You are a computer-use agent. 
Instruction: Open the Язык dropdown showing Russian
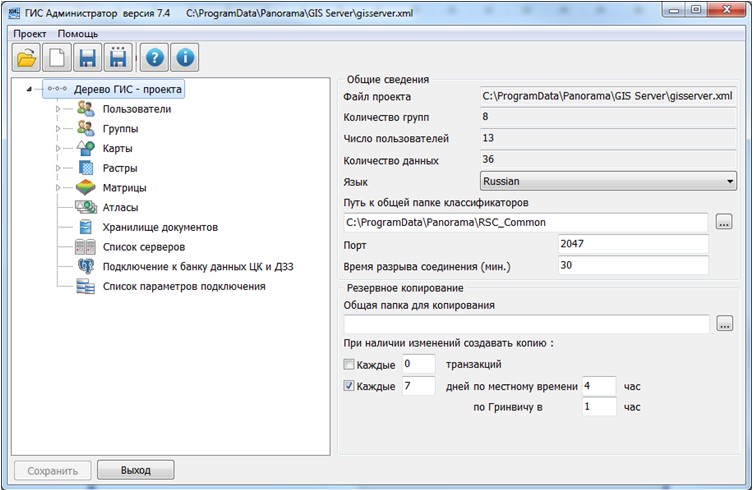tap(607, 182)
